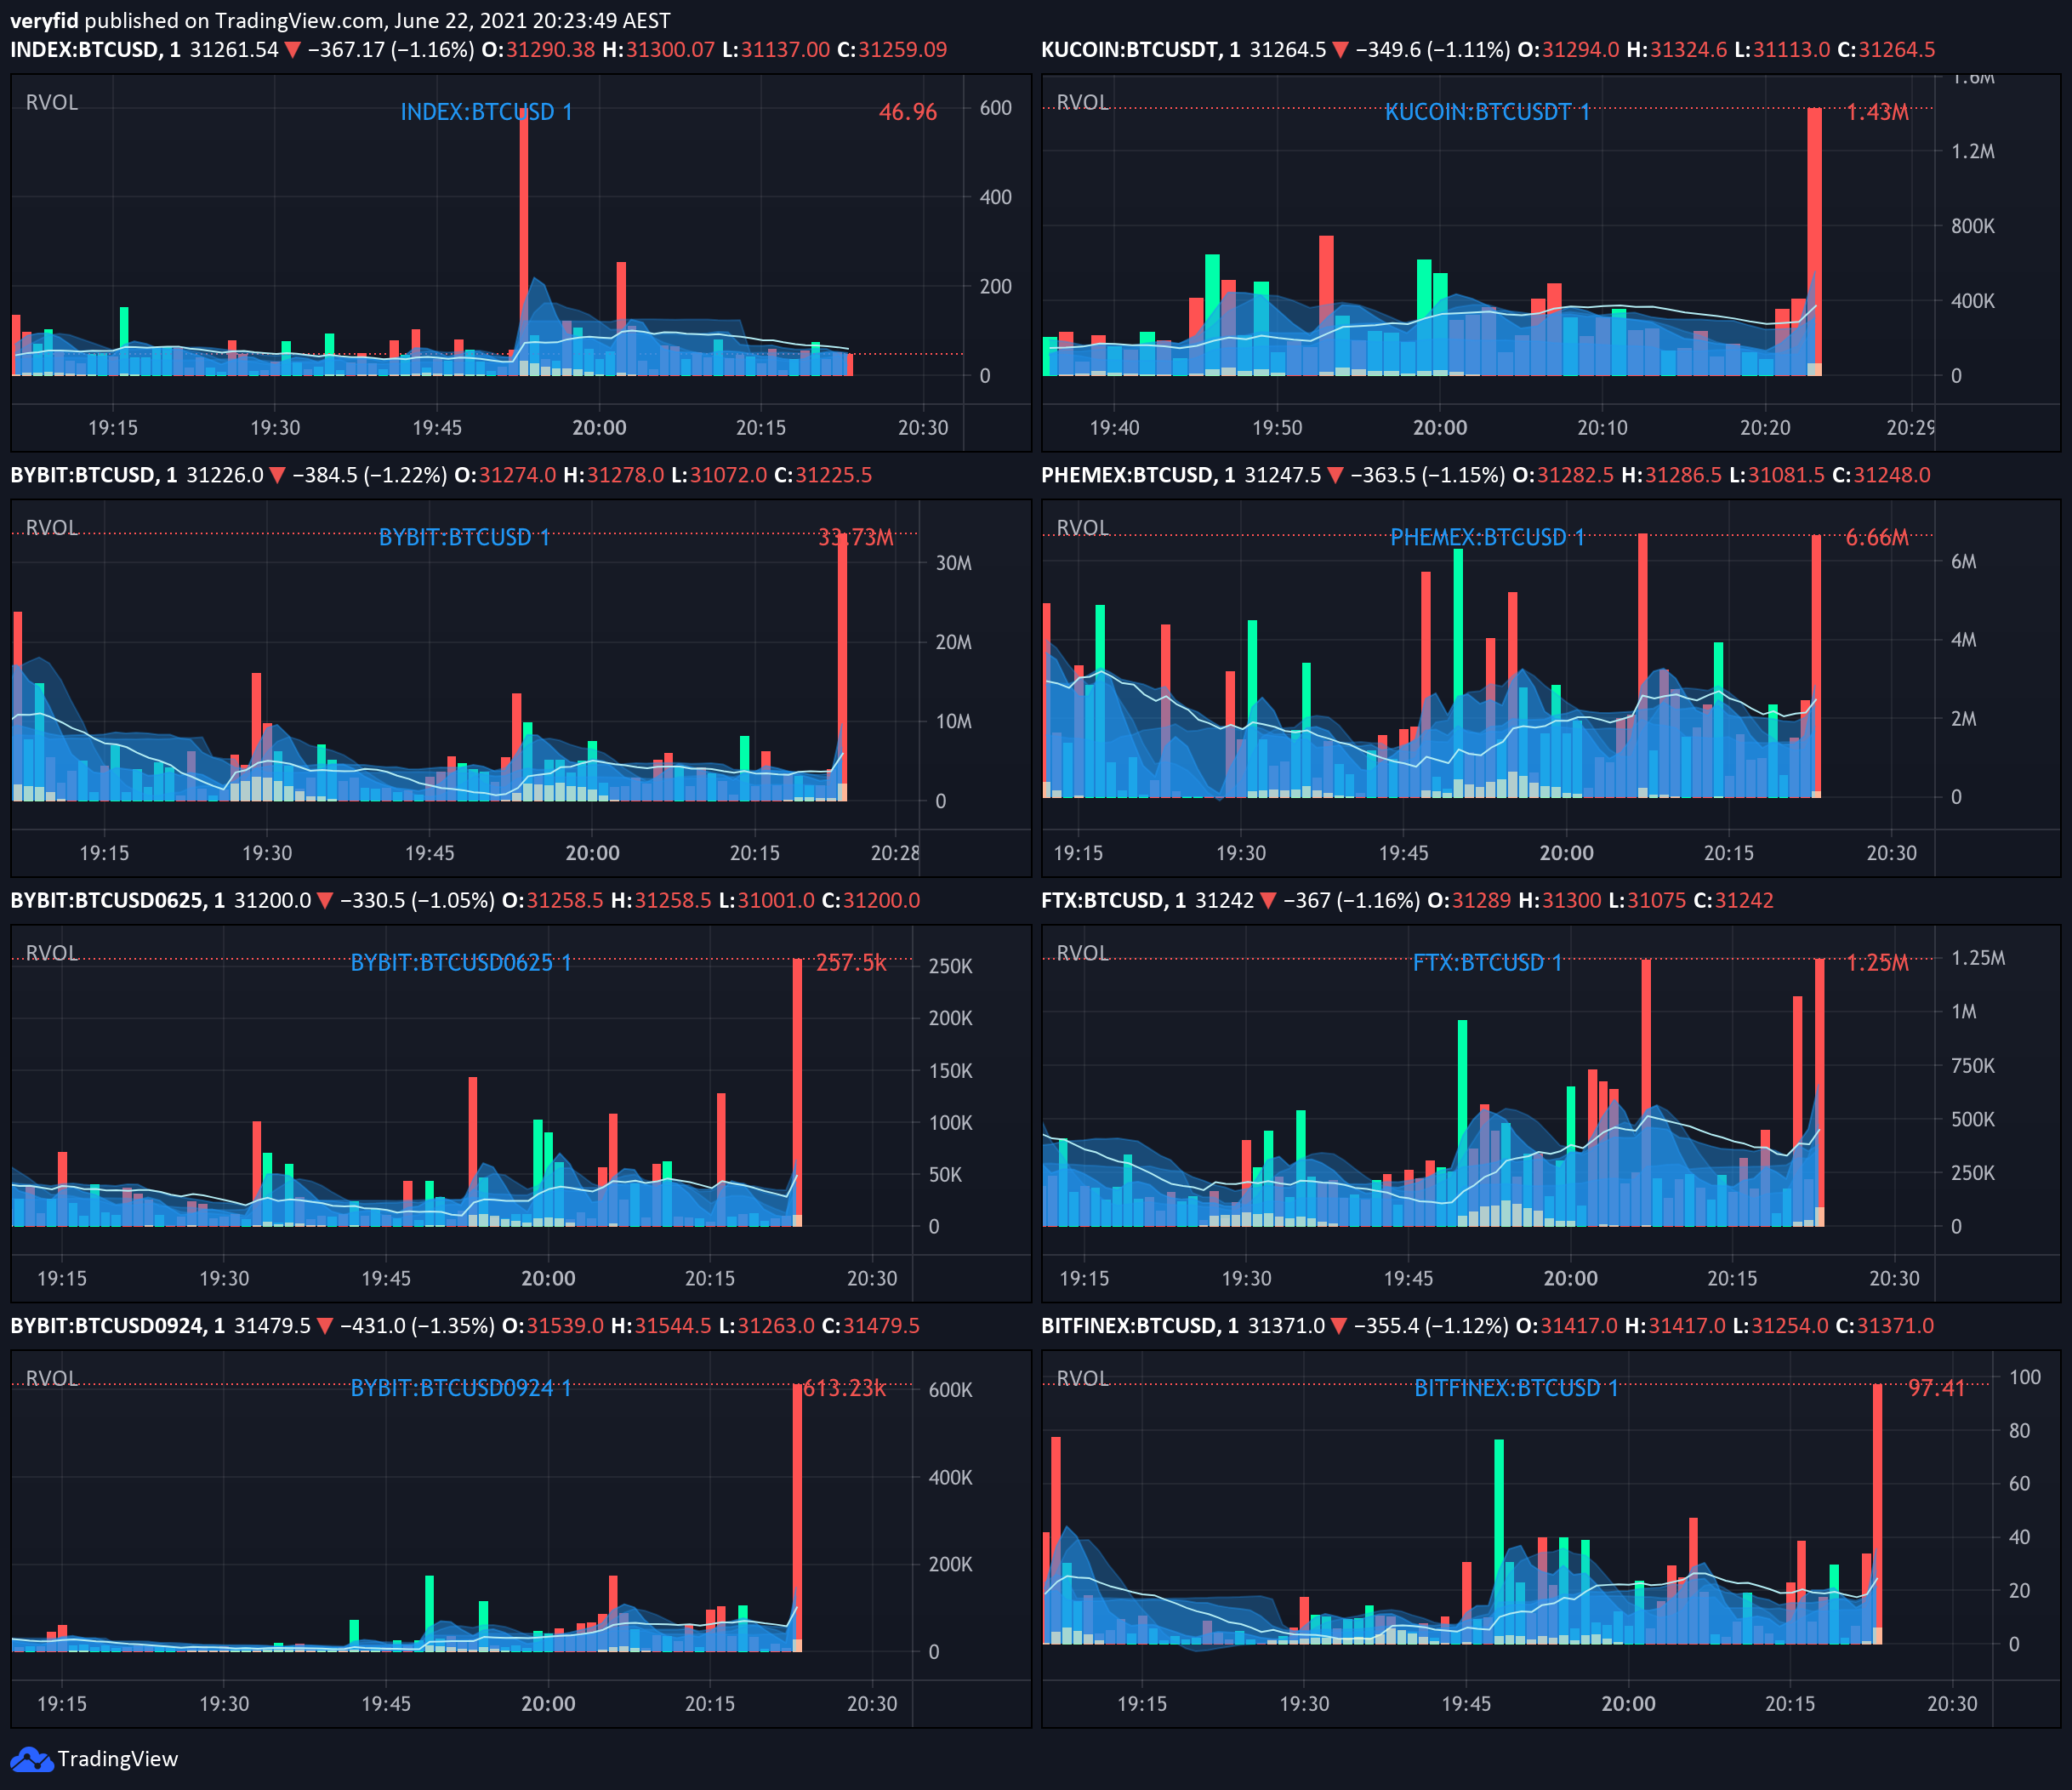The image size is (2072, 1790).
Task: Click the 19:30 time label in the BYBIT:BTCUSD0924 chart
Action: [x=224, y=1703]
